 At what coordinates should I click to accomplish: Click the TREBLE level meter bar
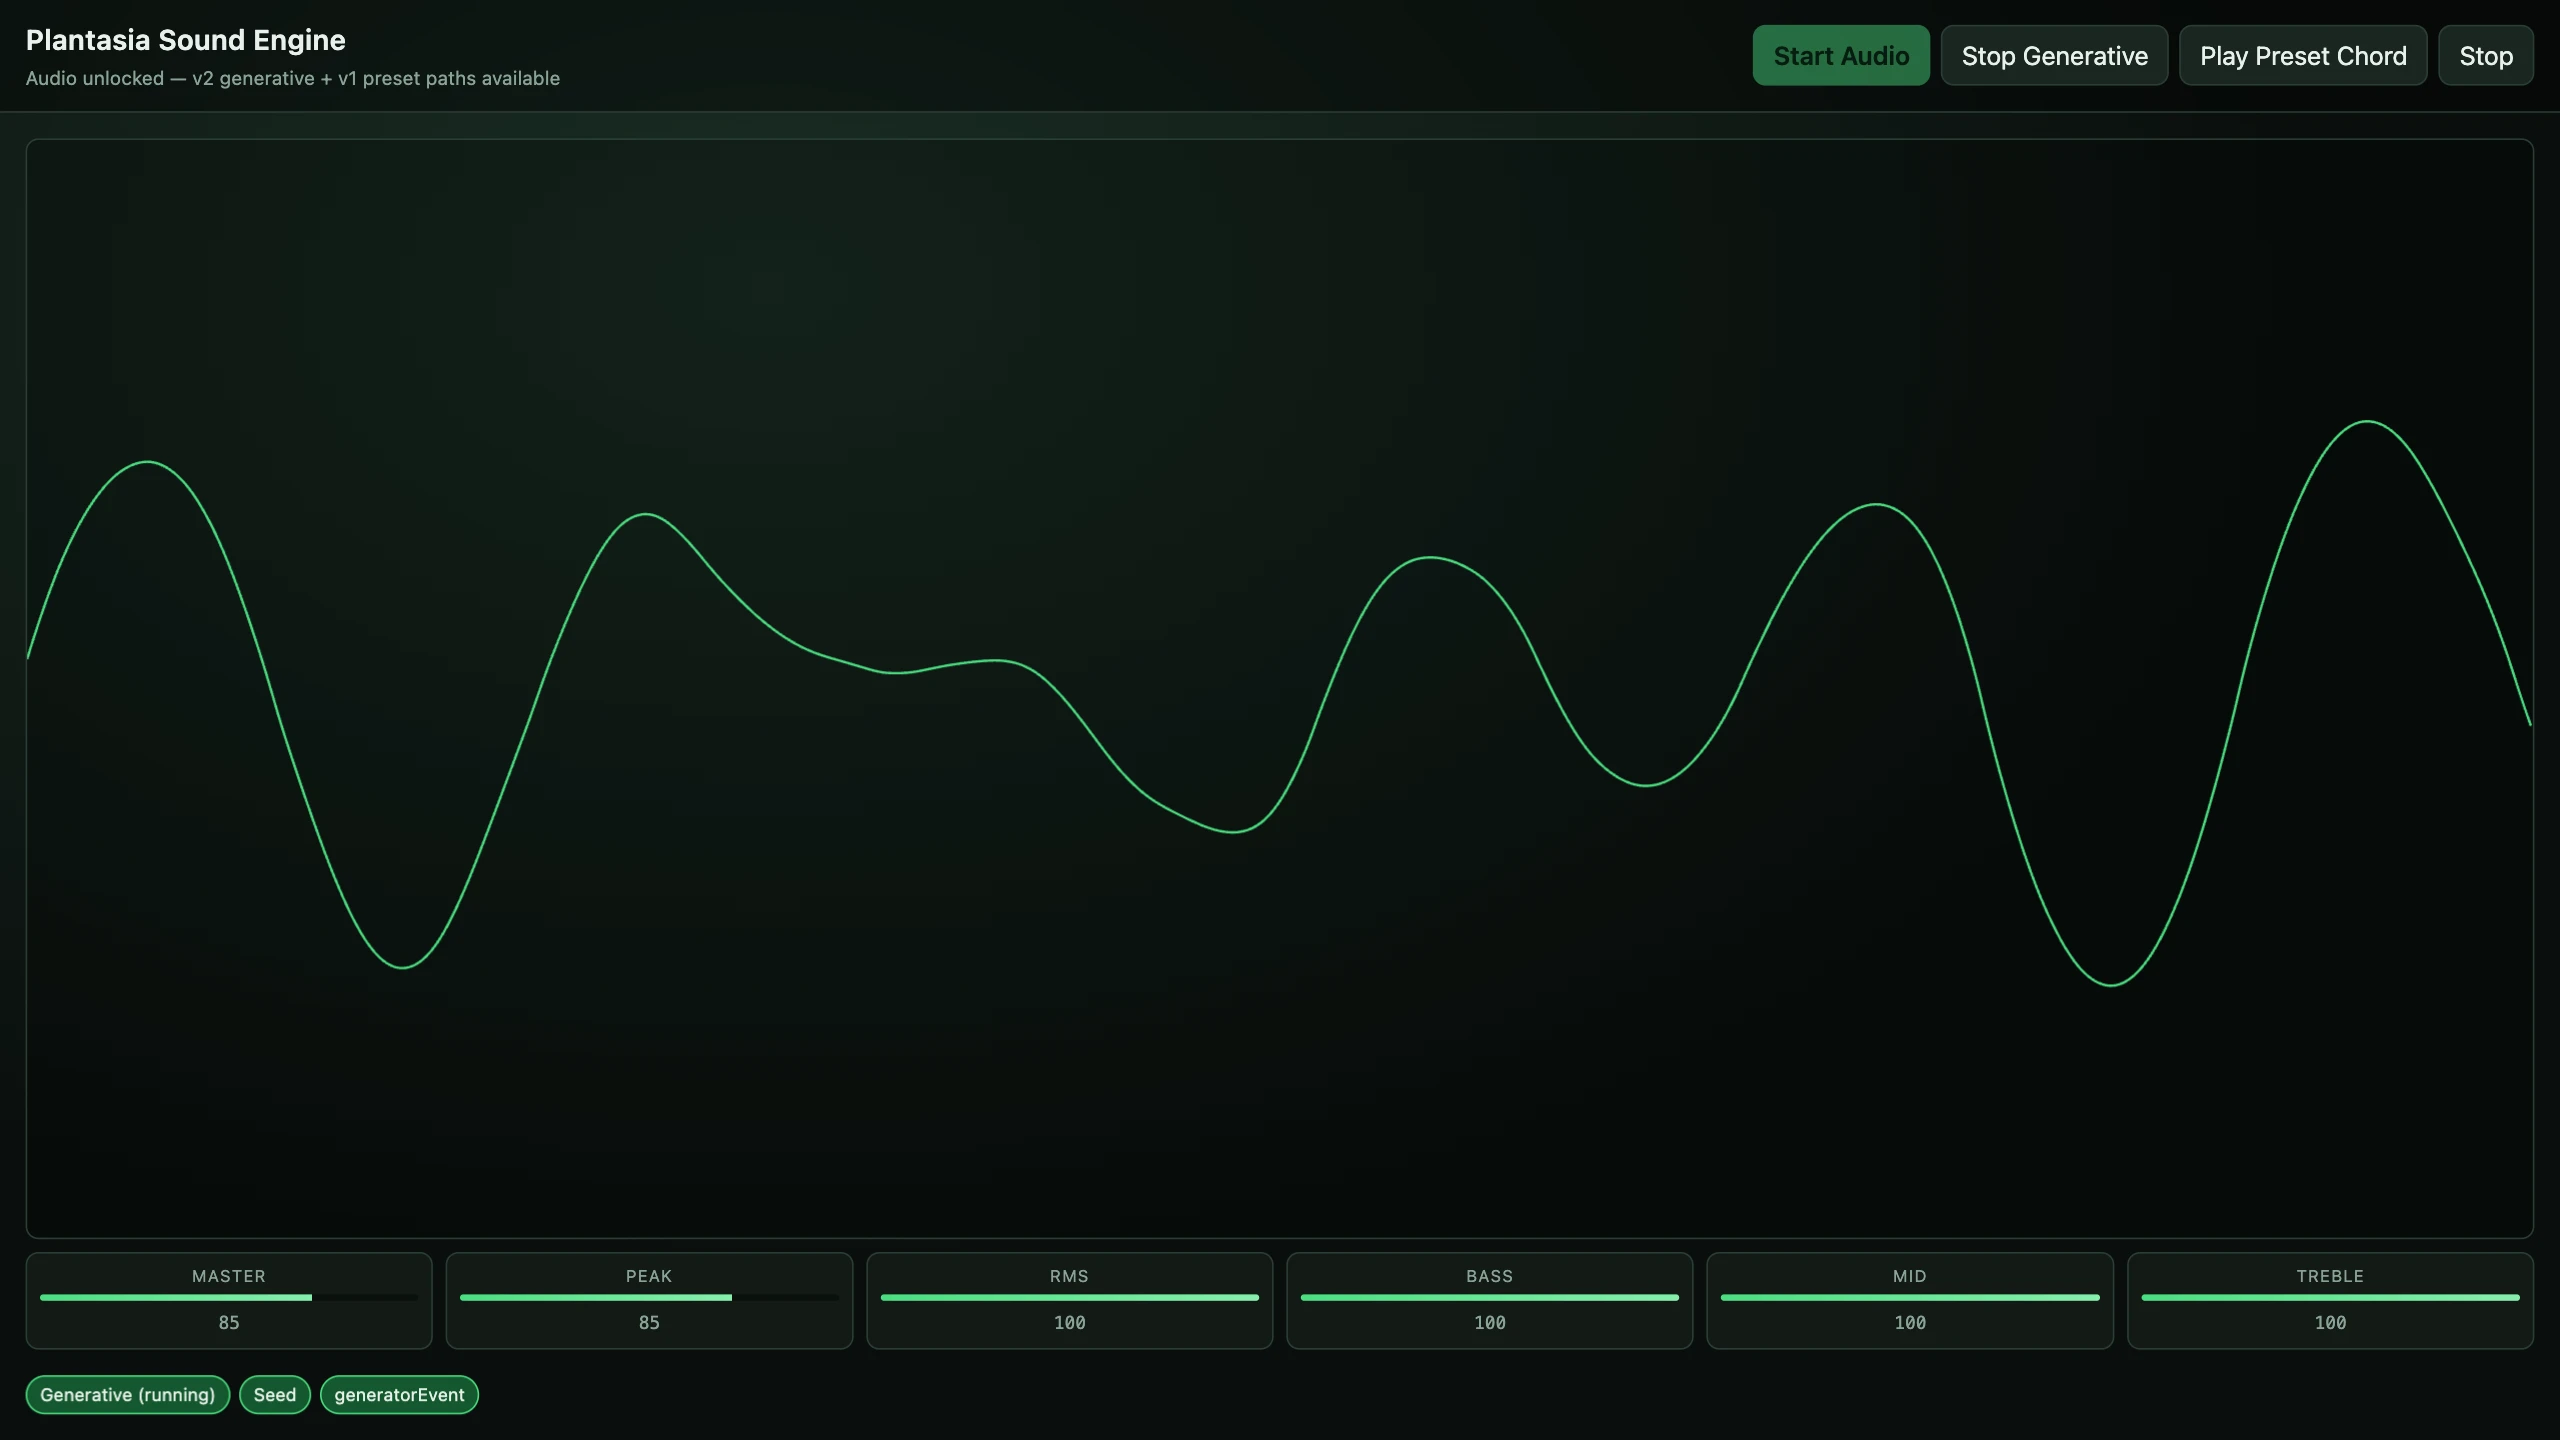(x=2330, y=1298)
